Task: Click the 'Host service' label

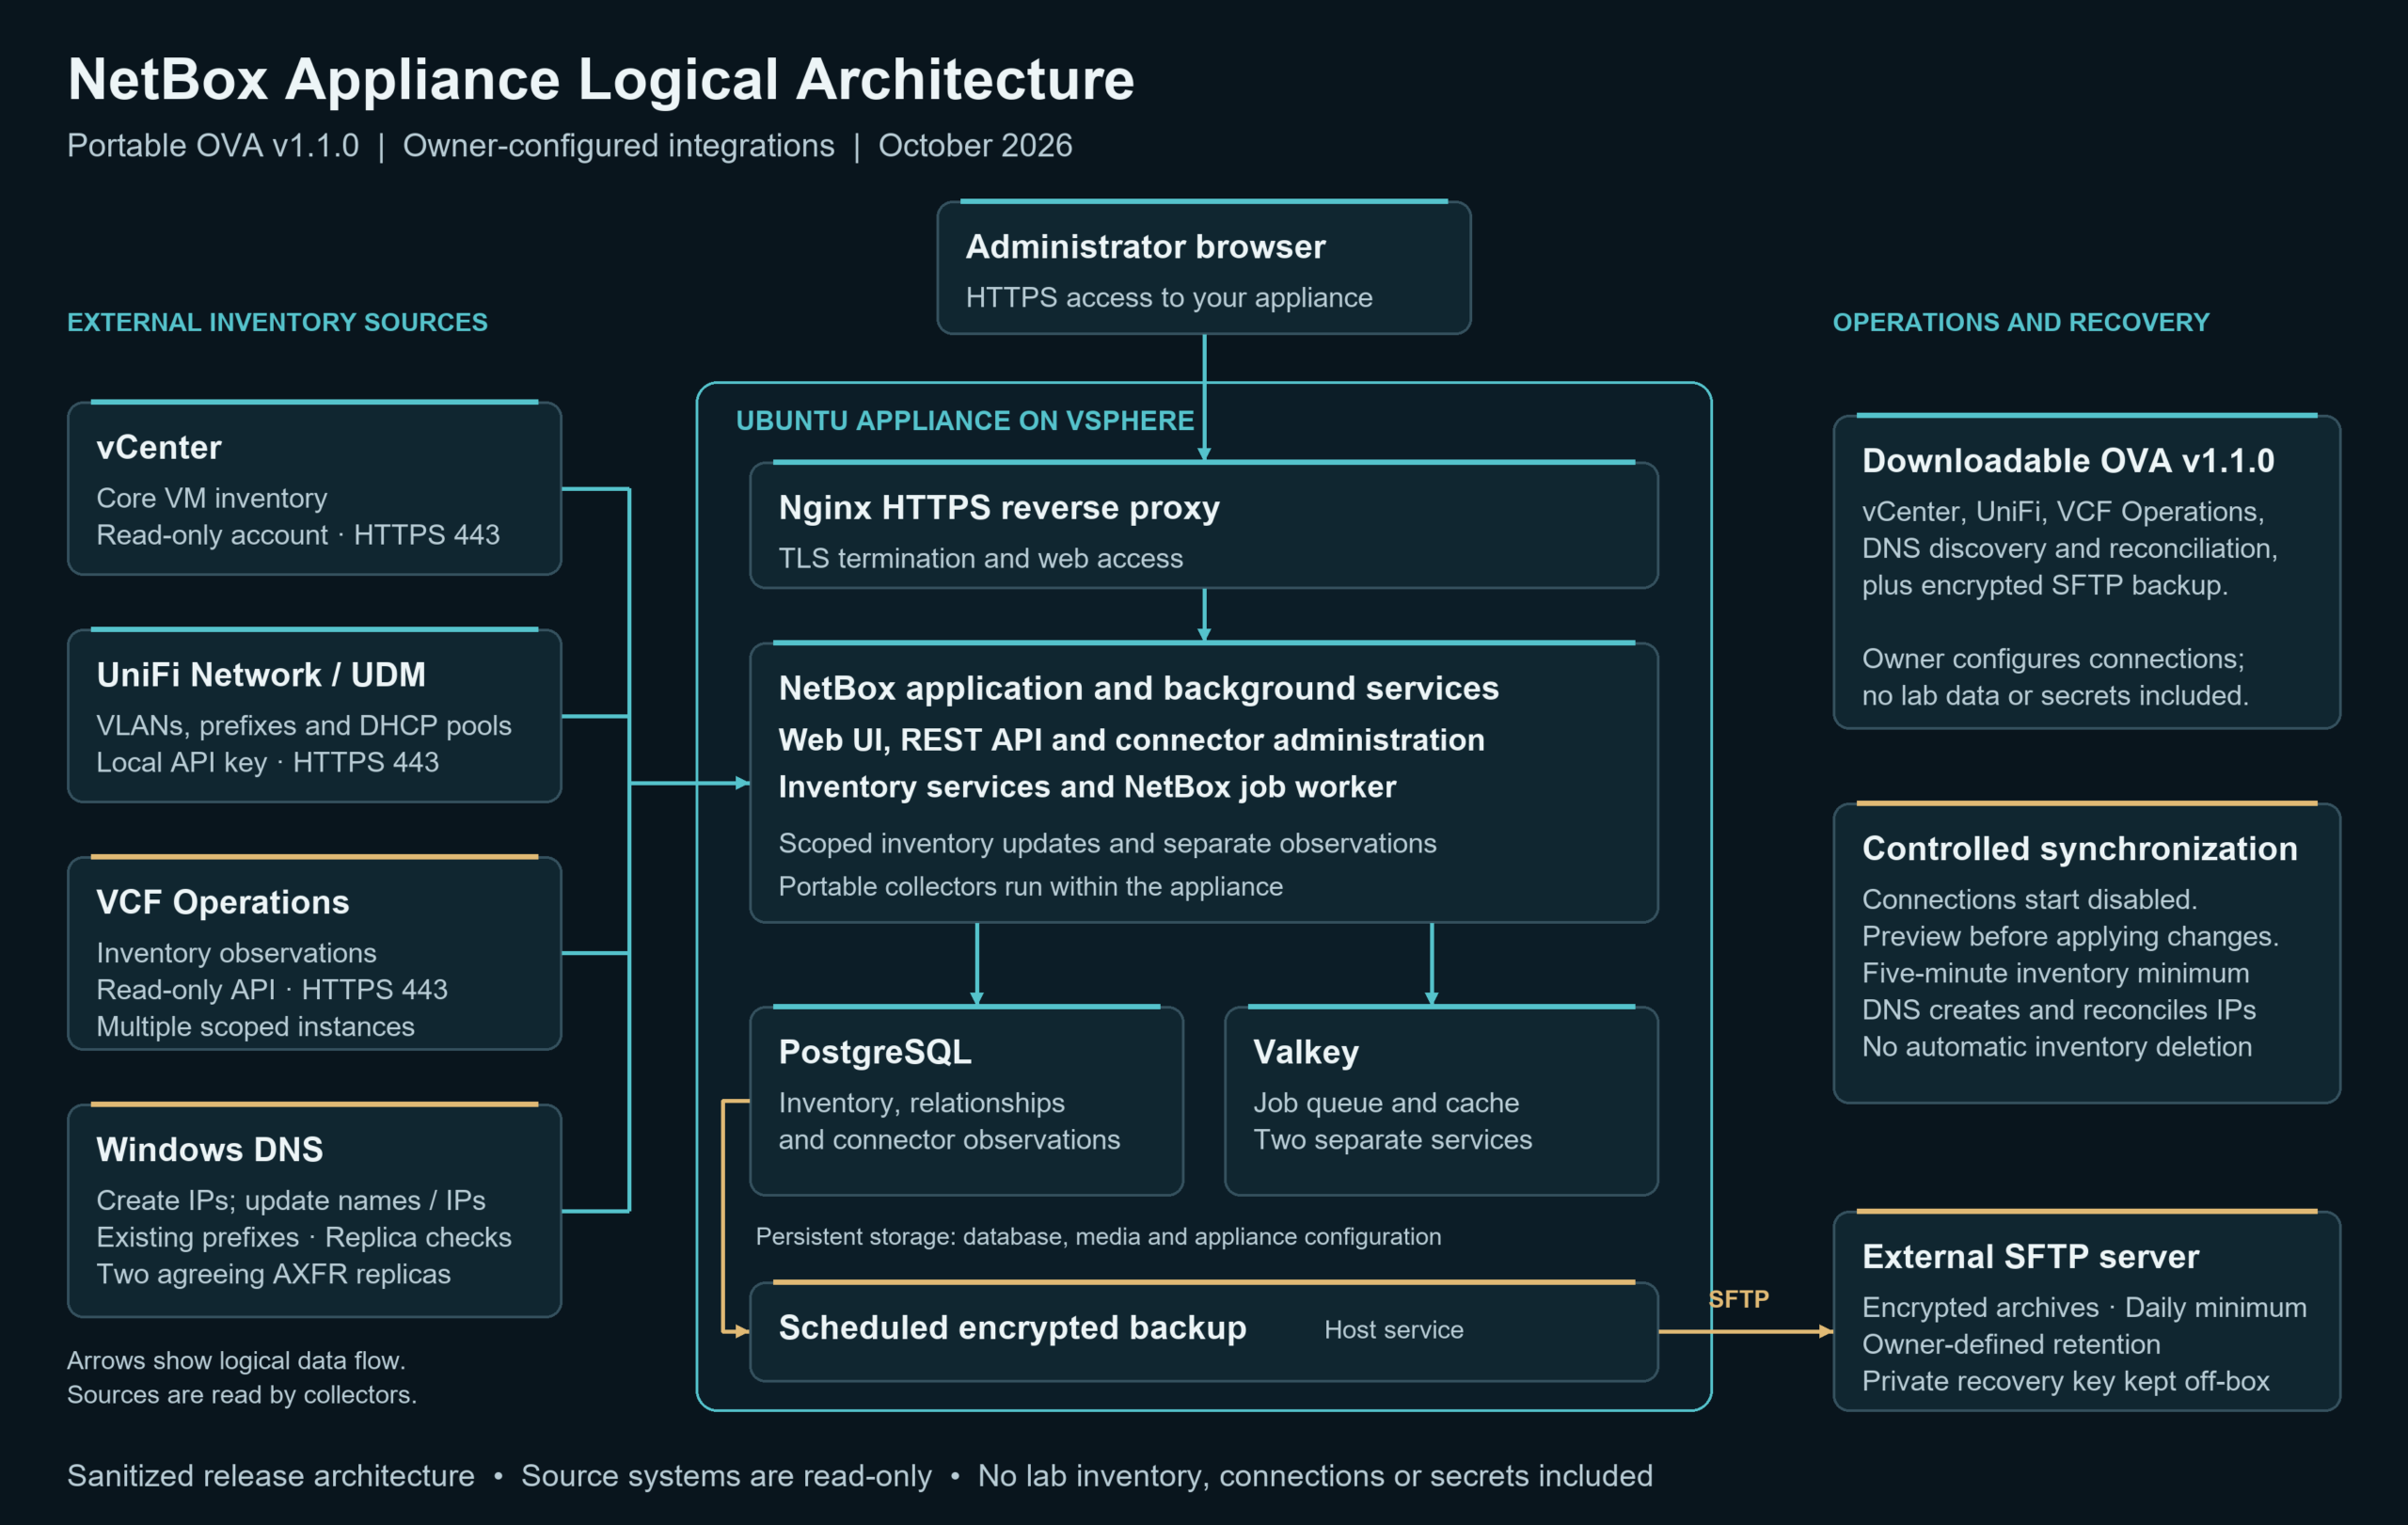Action: coord(1394,1330)
